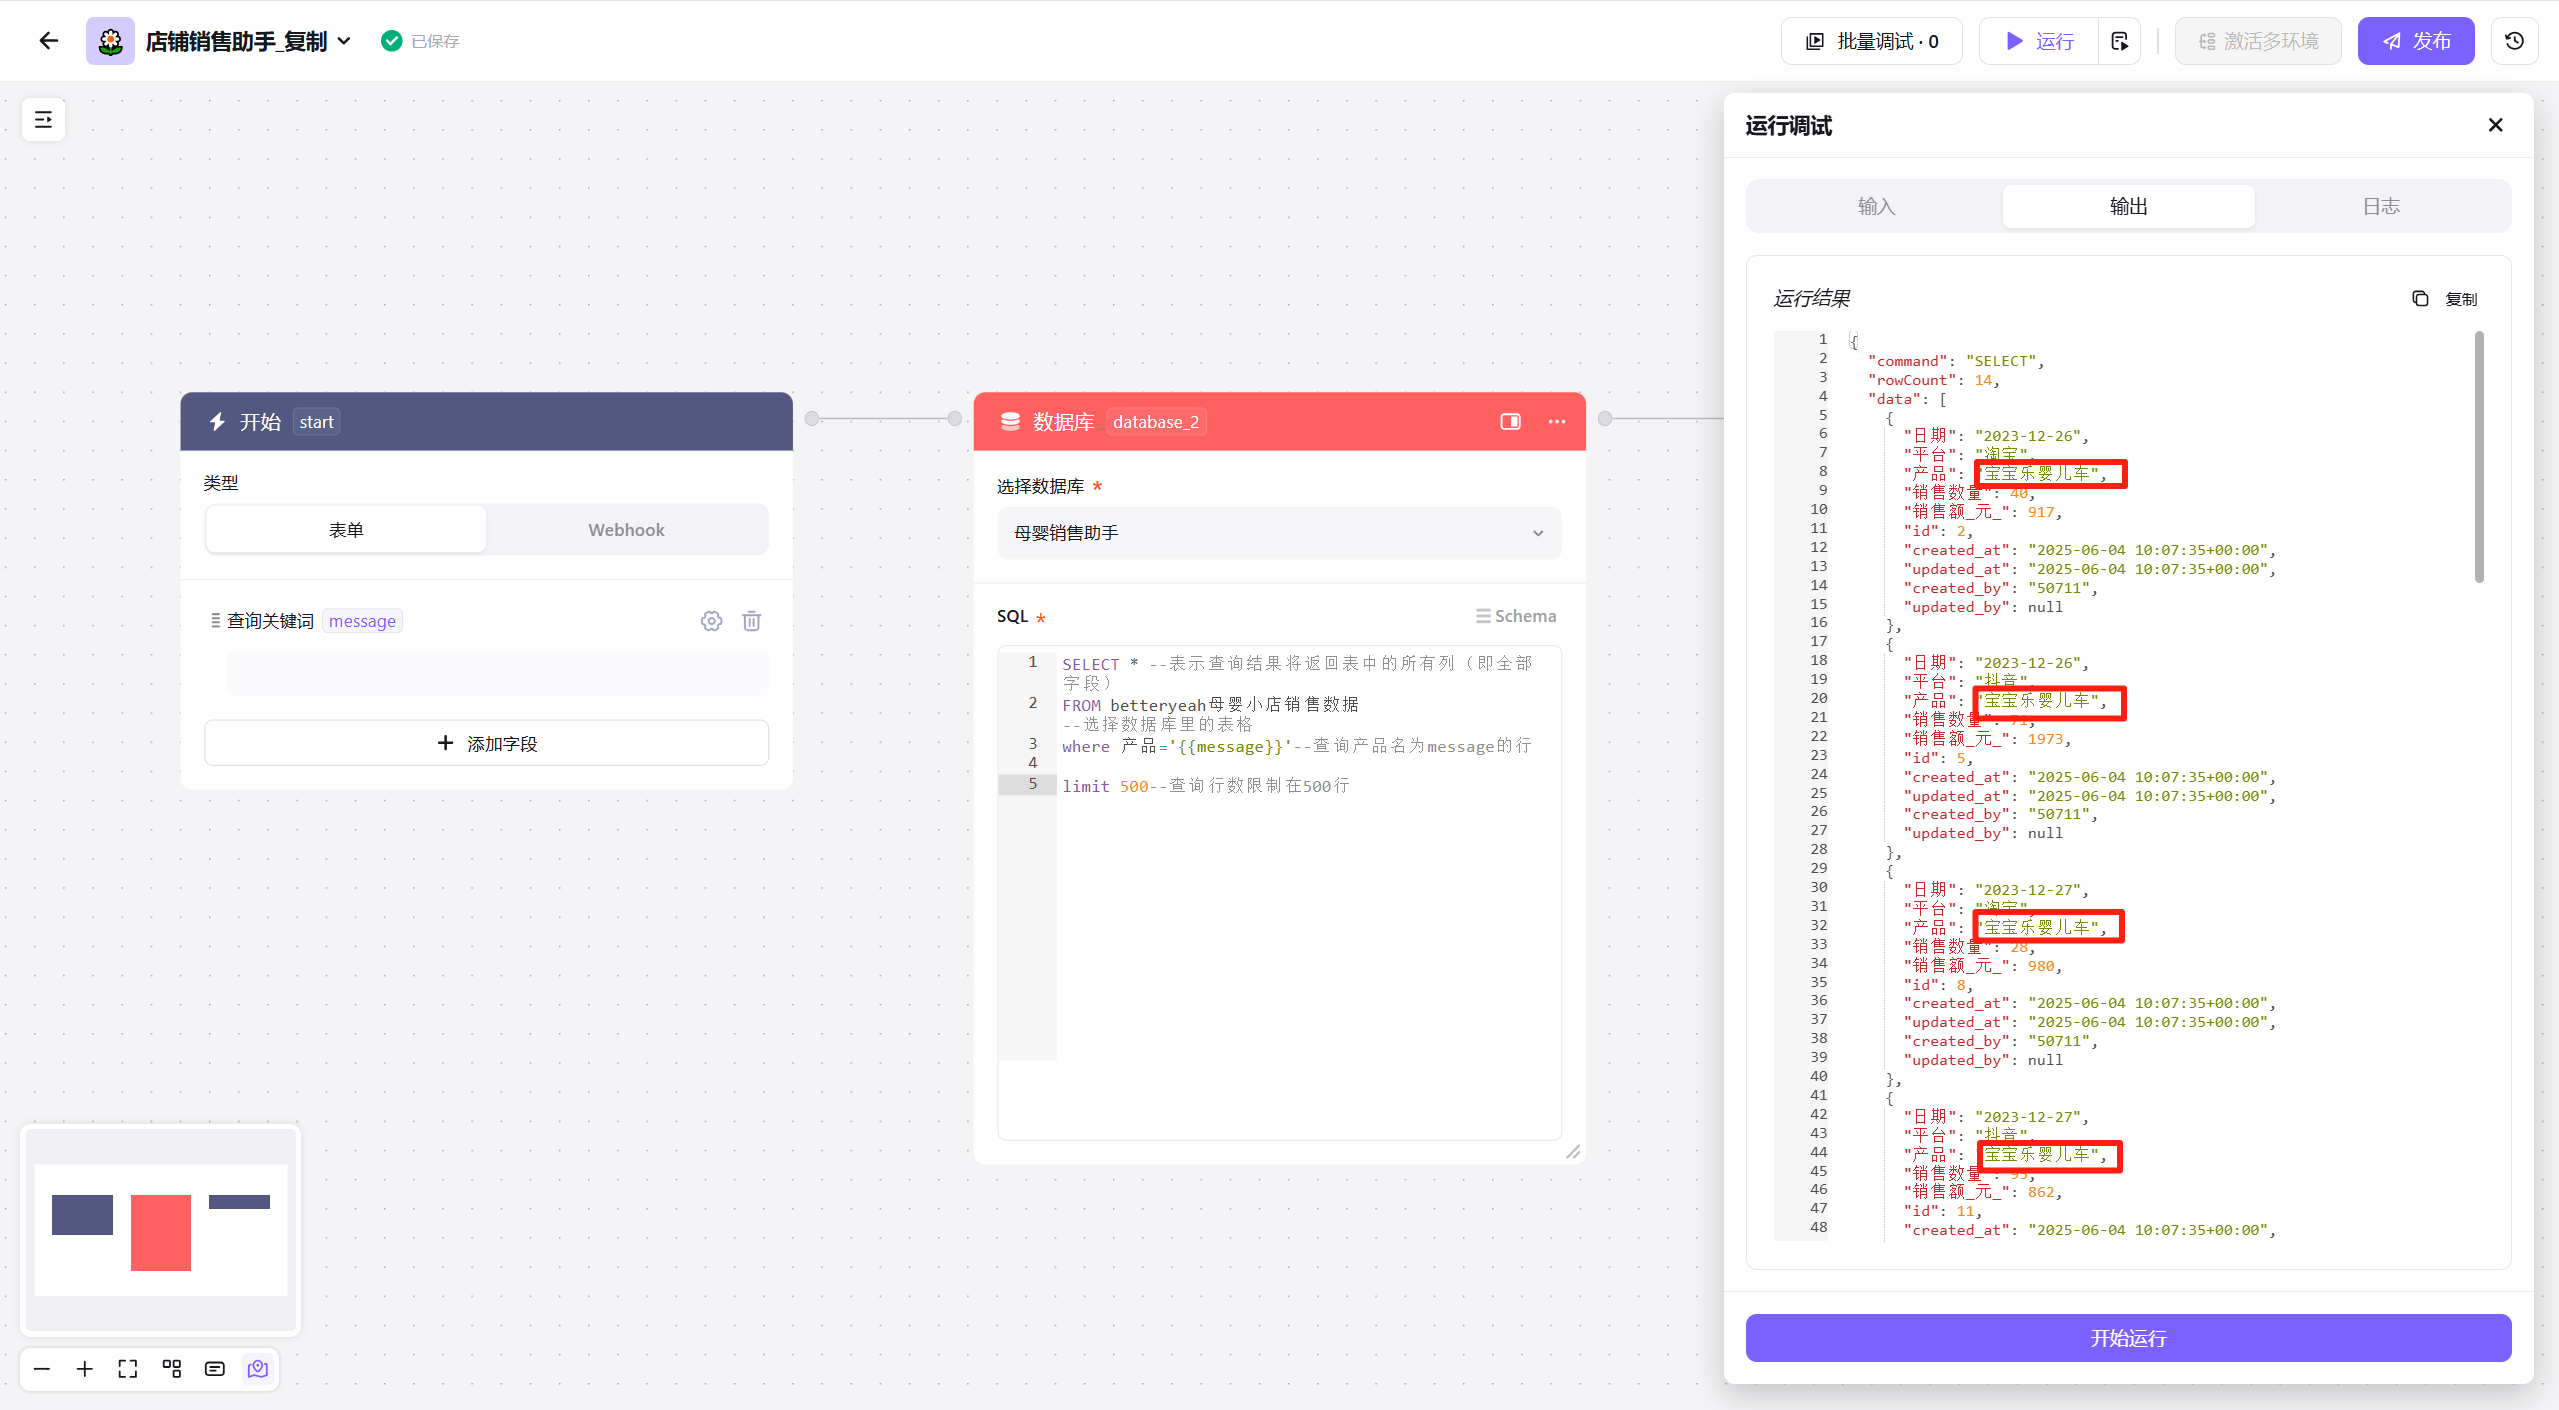Click the 查询关键词 input field
This screenshot has width=2559, height=1410.
497,673
